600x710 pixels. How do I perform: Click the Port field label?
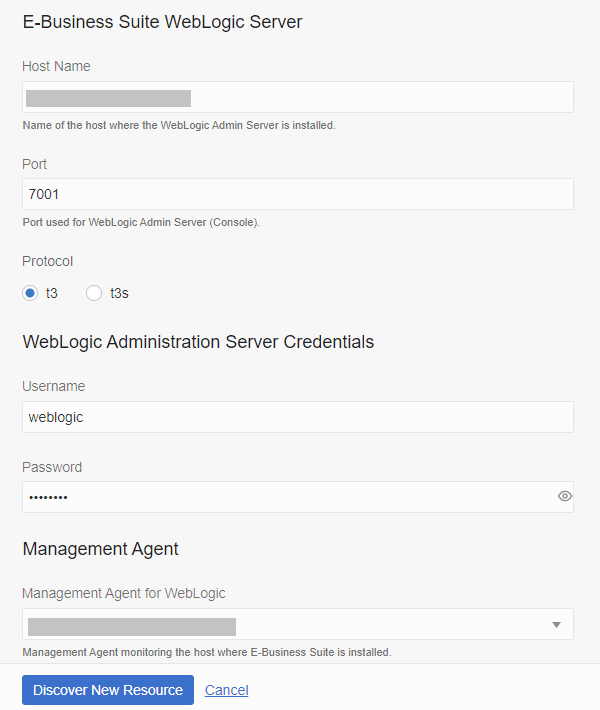click(x=35, y=164)
